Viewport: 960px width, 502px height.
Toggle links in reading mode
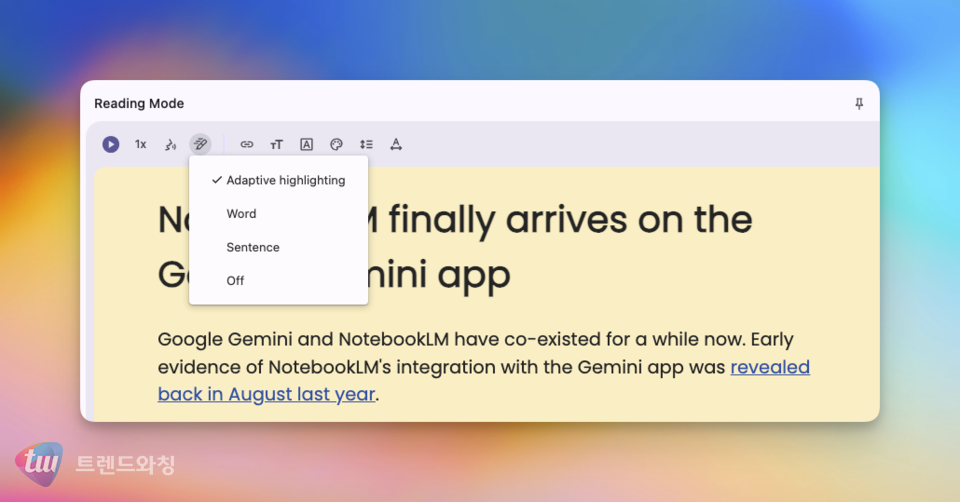247,144
